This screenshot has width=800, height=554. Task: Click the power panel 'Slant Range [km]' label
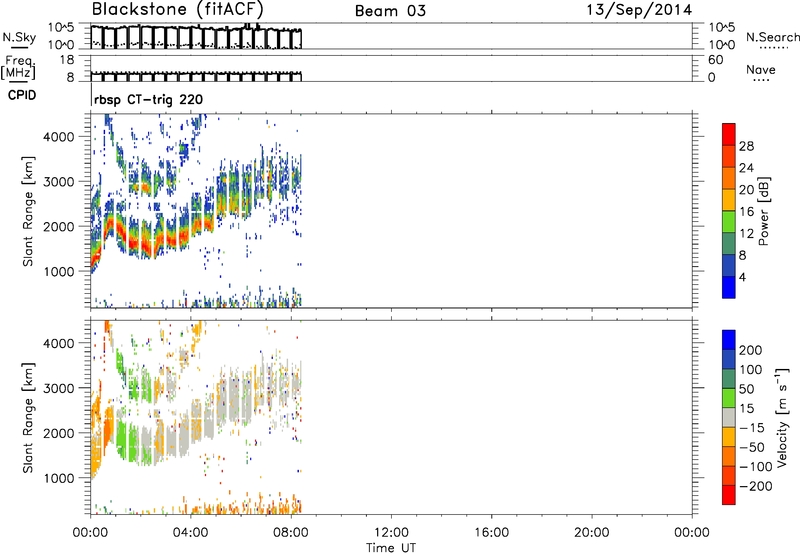point(28,211)
